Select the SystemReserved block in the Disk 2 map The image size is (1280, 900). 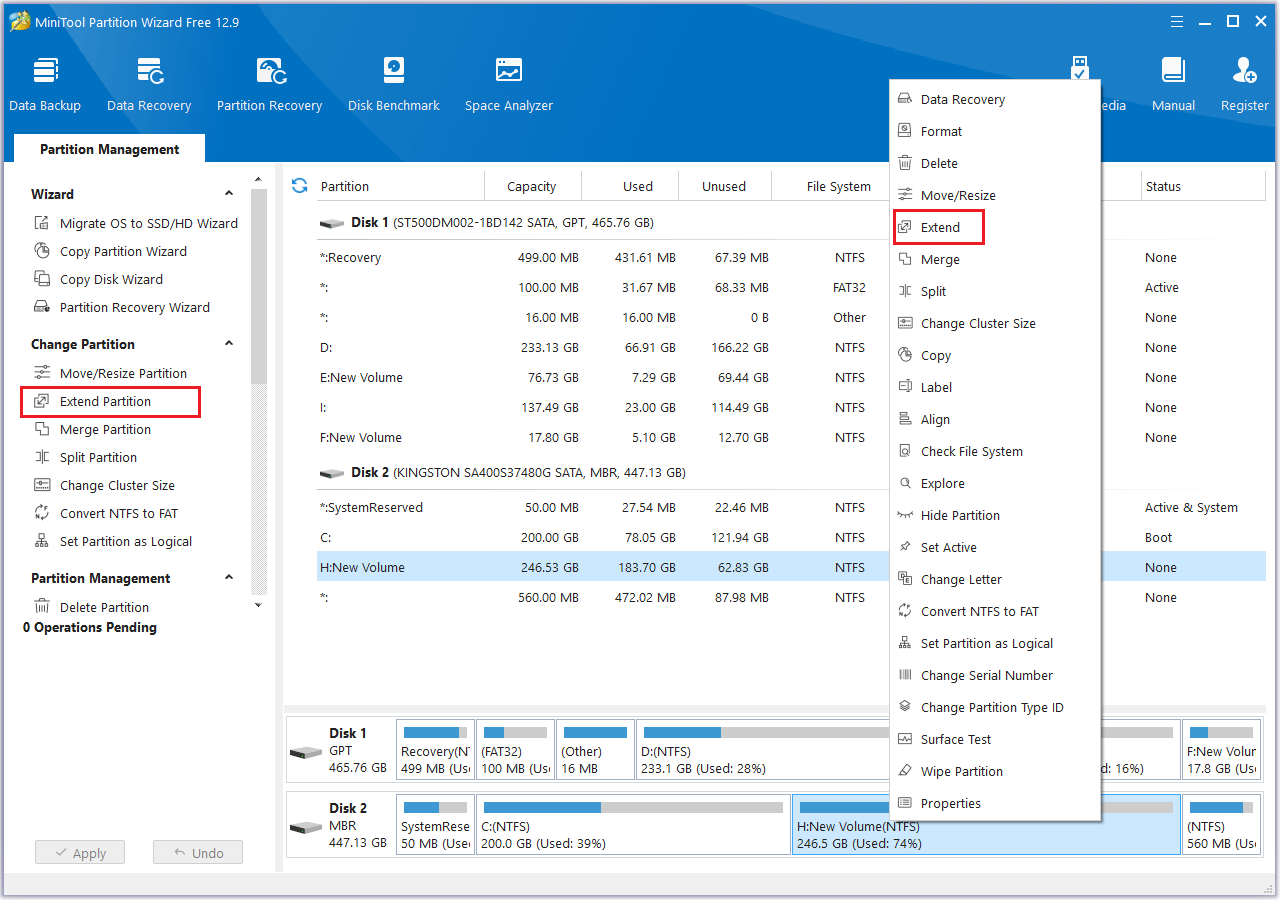(x=435, y=825)
